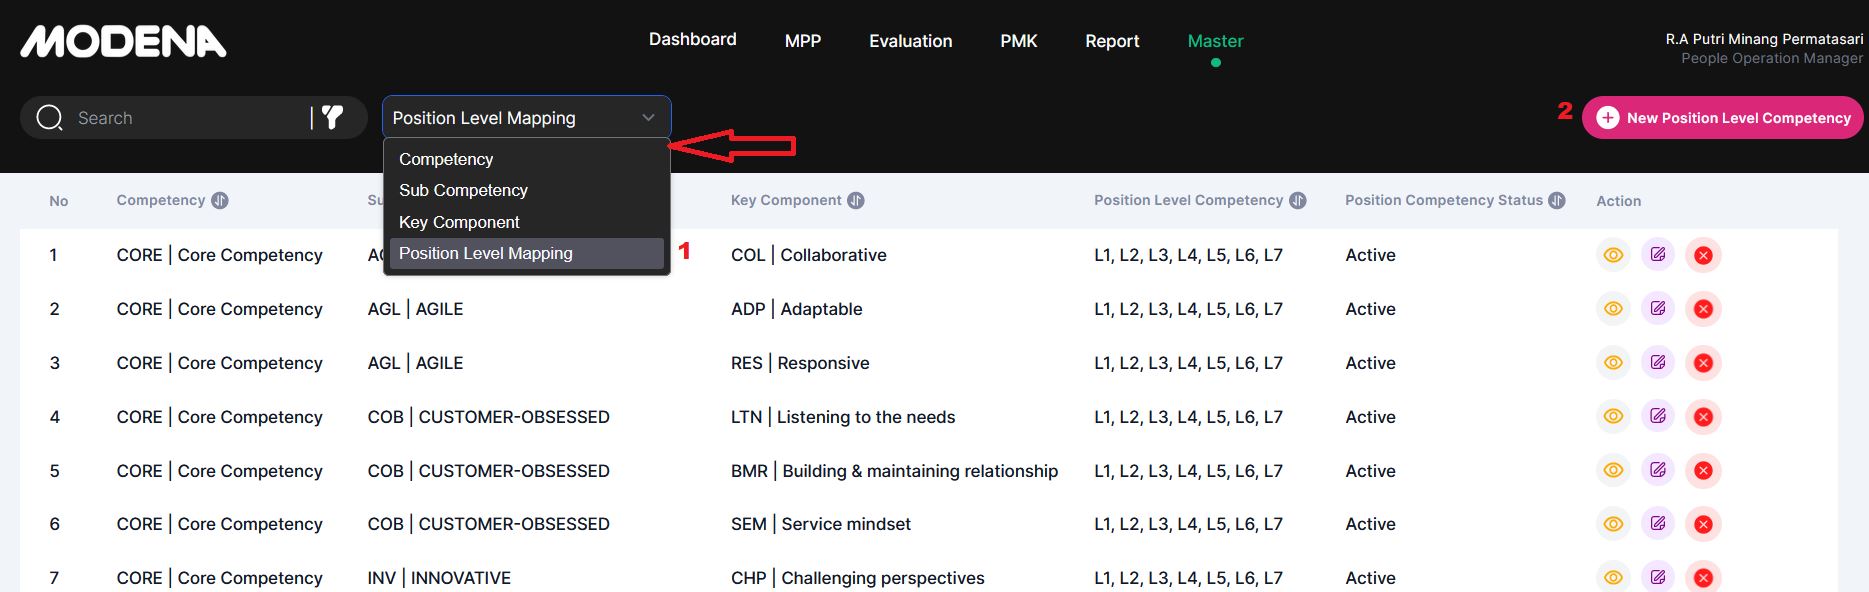
Task: Click delete icon for row 2 Adaptable
Action: (1703, 309)
